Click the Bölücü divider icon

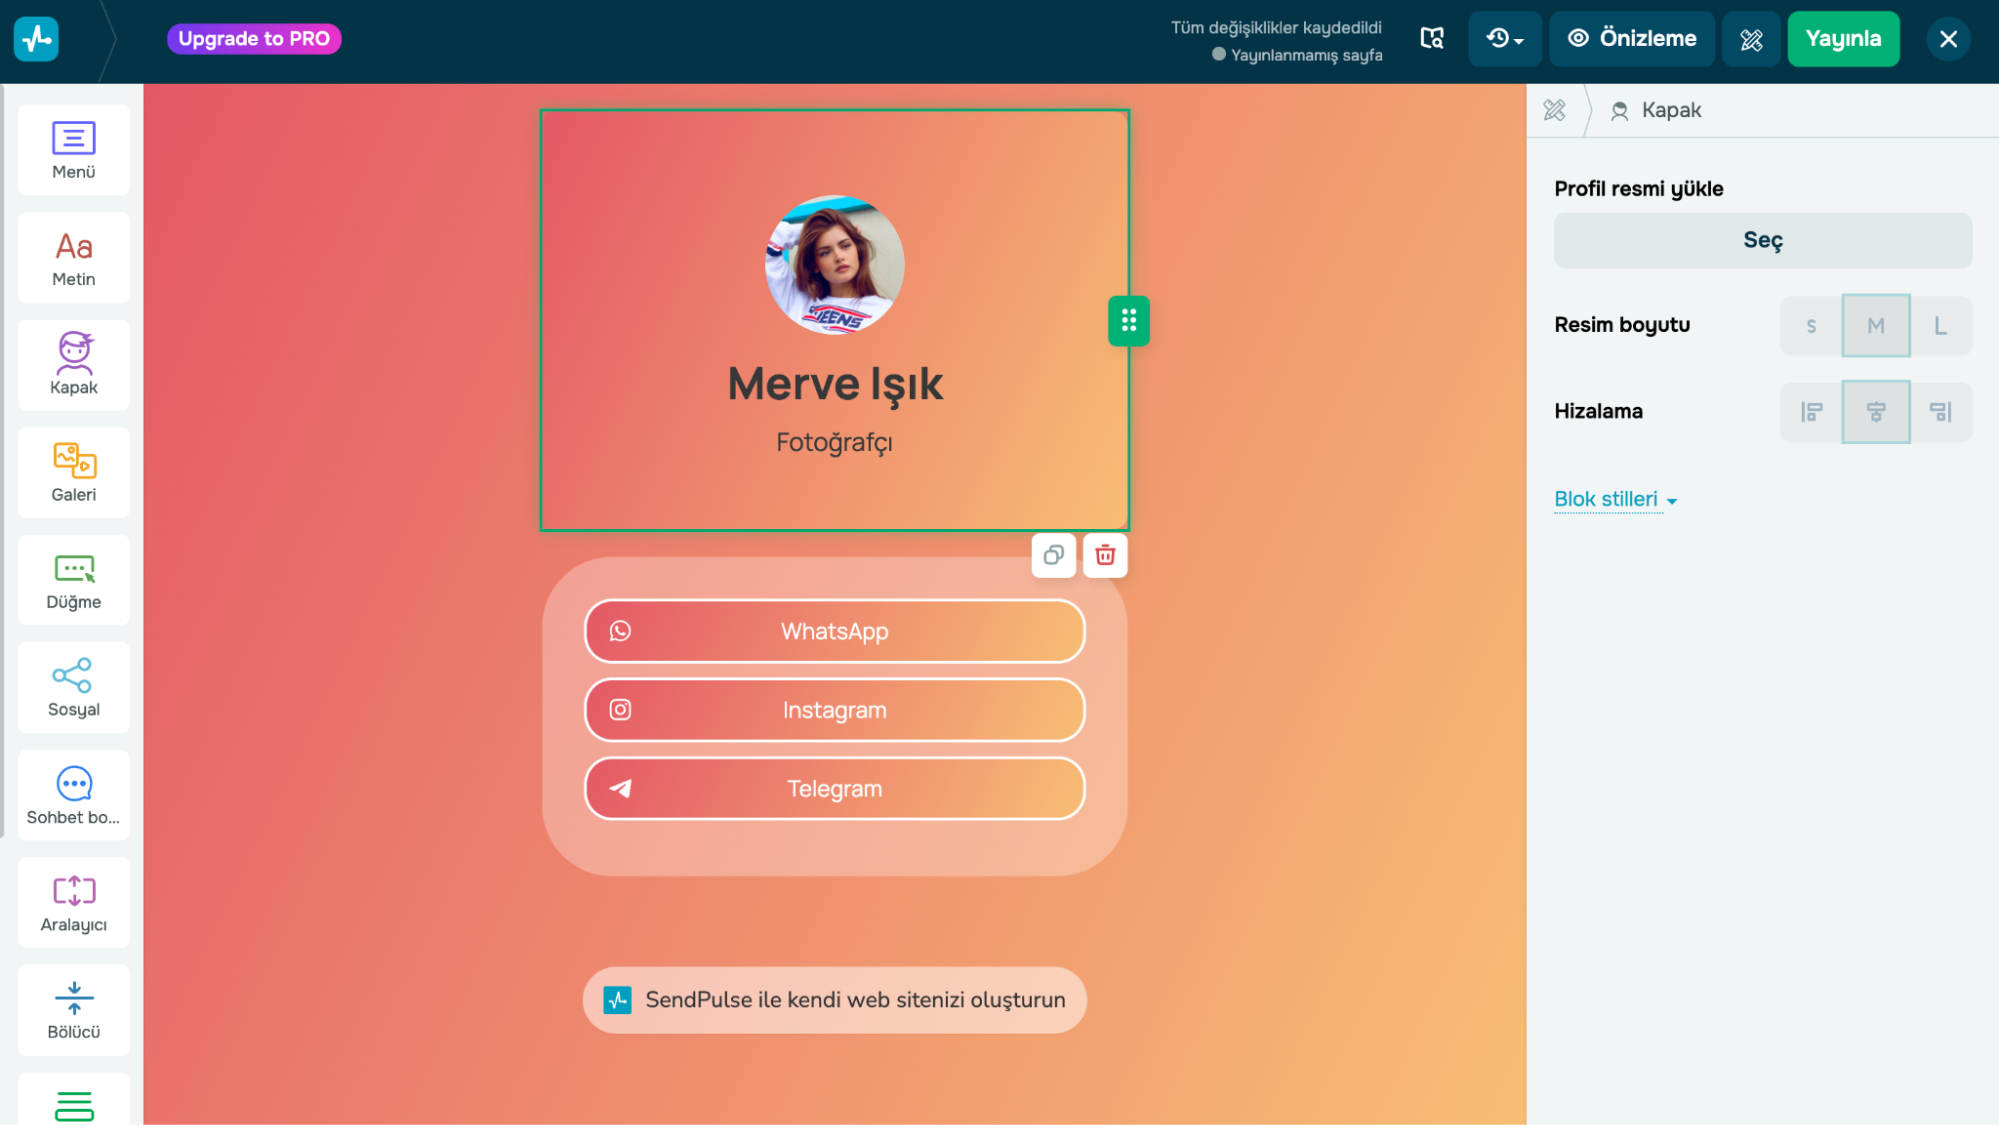pos(72,1009)
